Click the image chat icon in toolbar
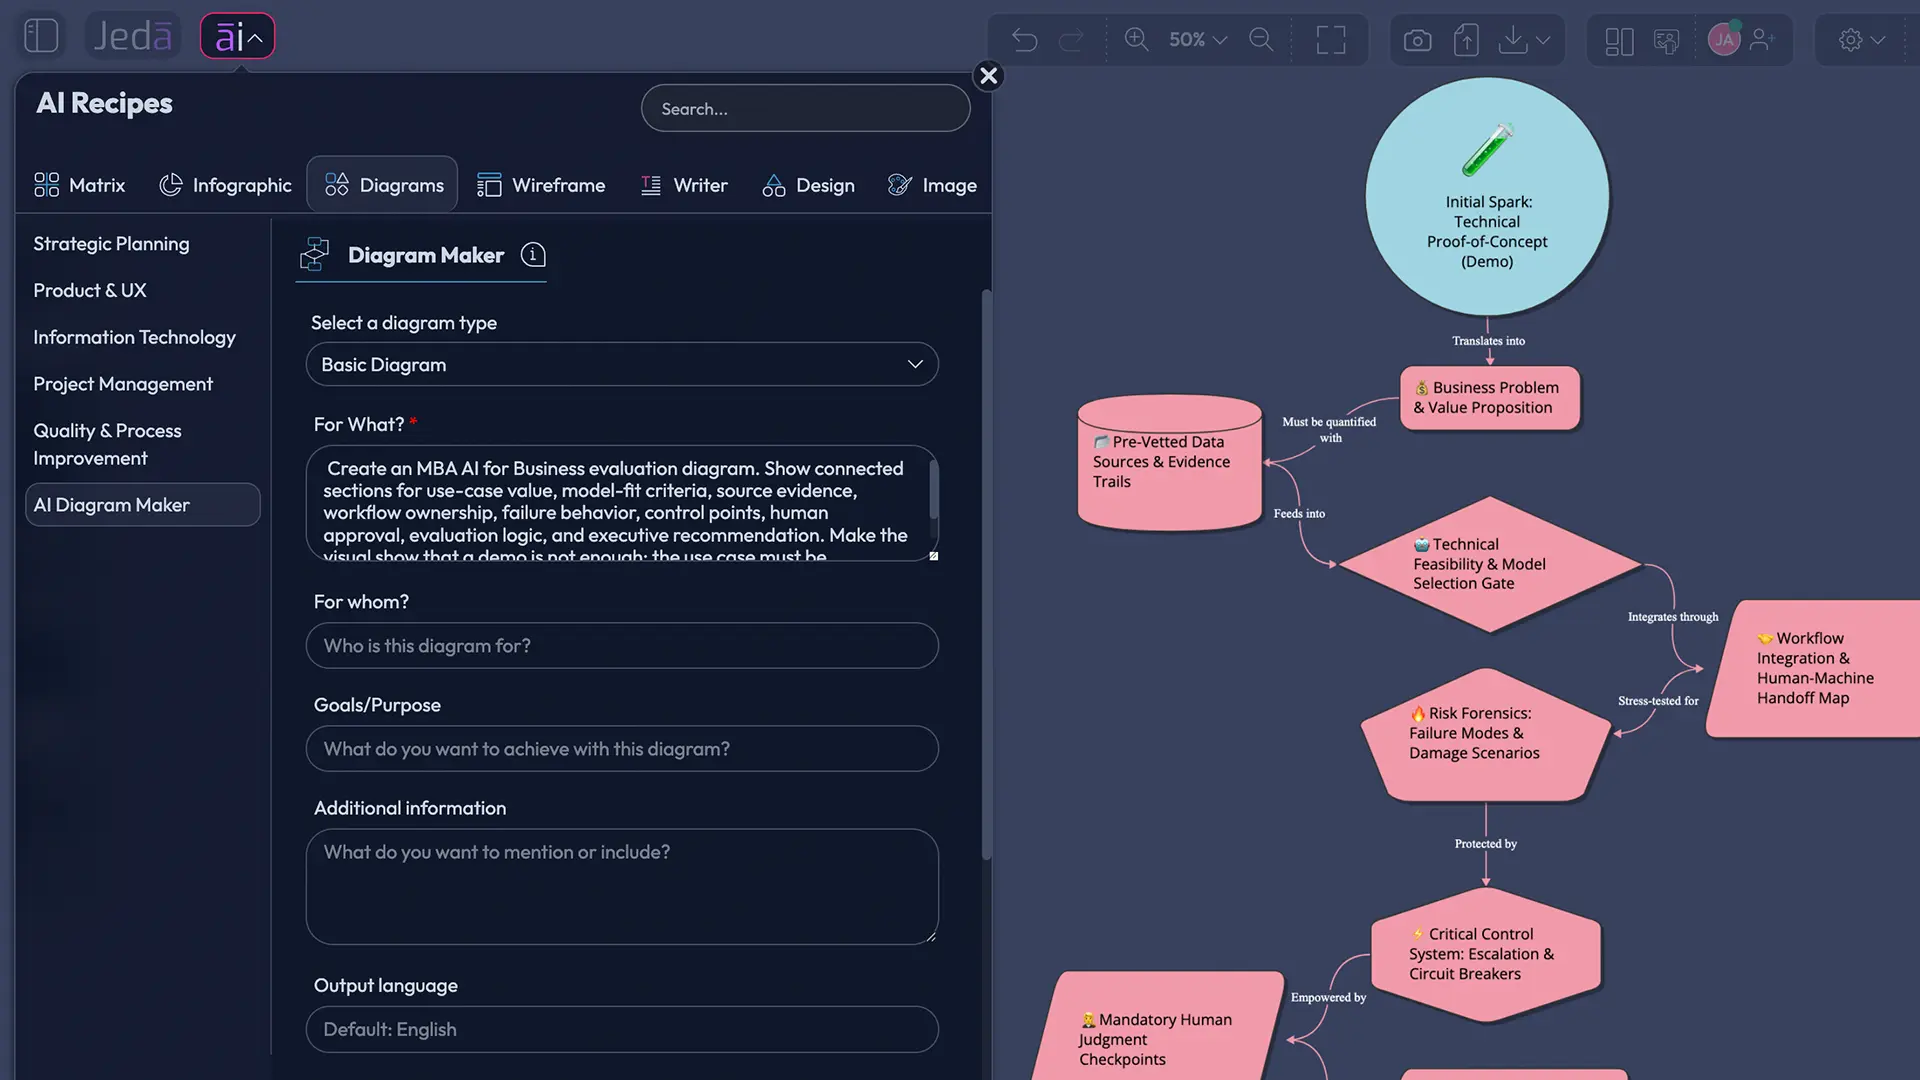 (1666, 40)
